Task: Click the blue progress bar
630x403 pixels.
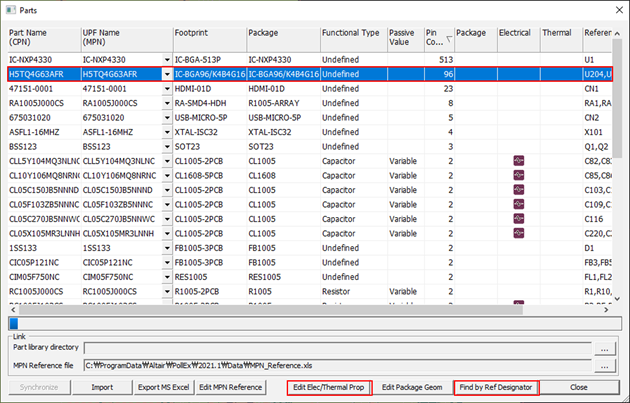Action: coord(12,322)
